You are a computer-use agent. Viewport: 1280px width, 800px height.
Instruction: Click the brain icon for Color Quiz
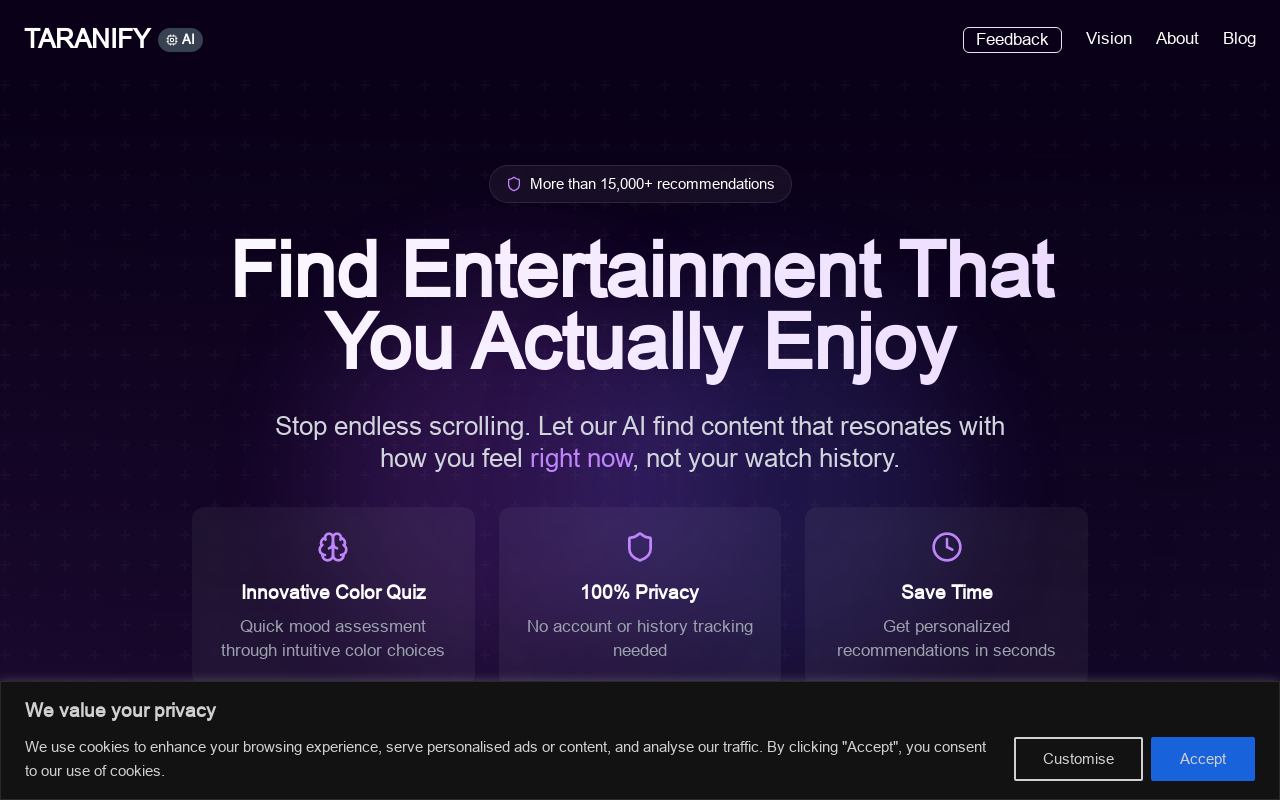pyautogui.click(x=333, y=547)
